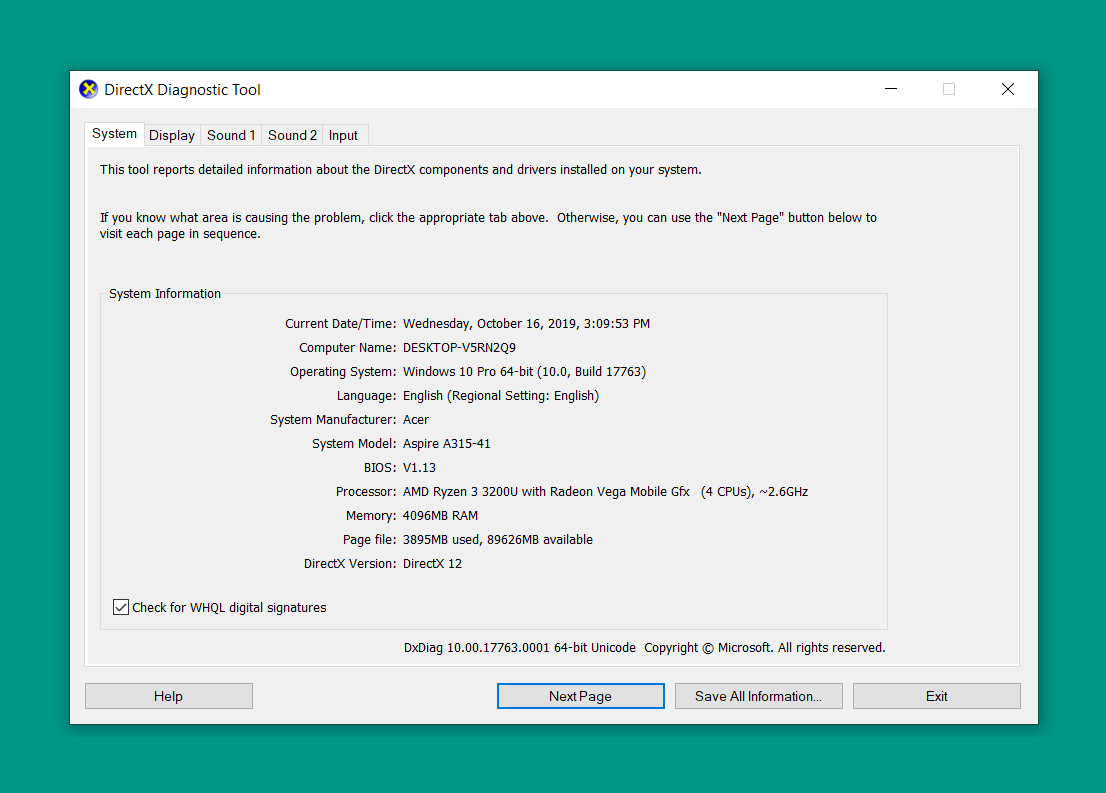Click the date value Wednesday, October 16, 2019
The width and height of the screenshot is (1106, 793).
526,324
